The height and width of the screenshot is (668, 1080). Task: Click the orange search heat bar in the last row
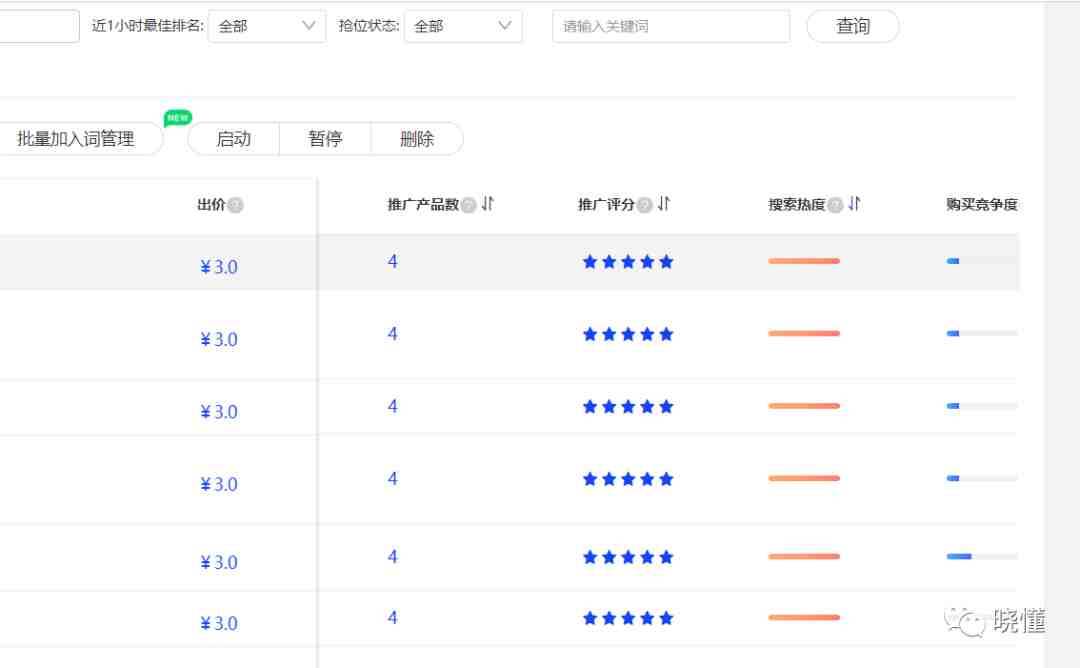[x=804, y=617]
